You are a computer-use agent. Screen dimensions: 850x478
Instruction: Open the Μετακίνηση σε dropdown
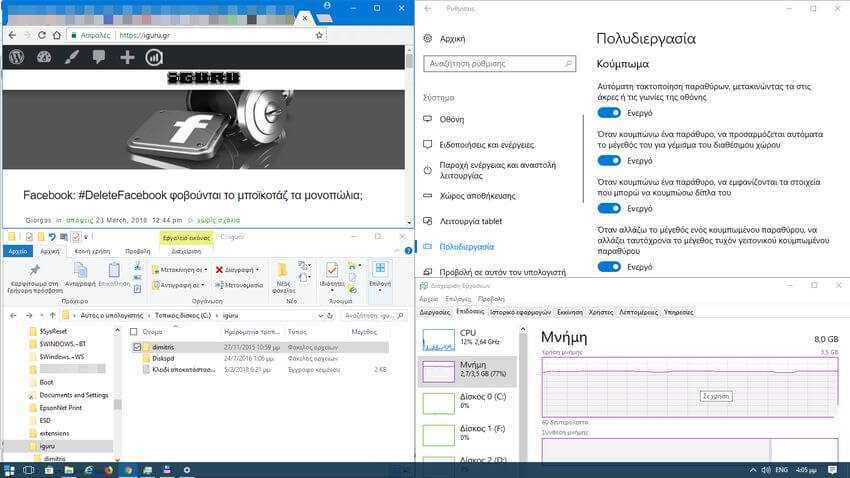tap(179, 269)
